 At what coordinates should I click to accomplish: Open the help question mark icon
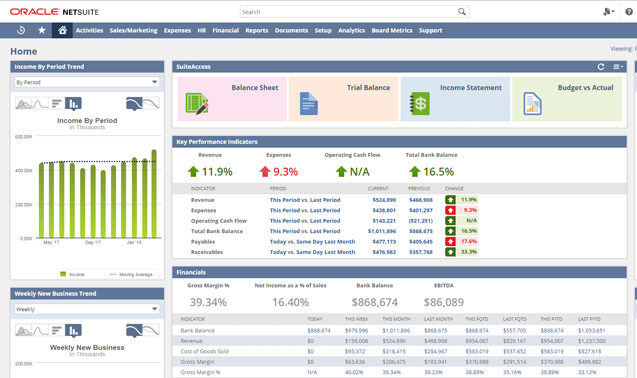tap(629, 12)
